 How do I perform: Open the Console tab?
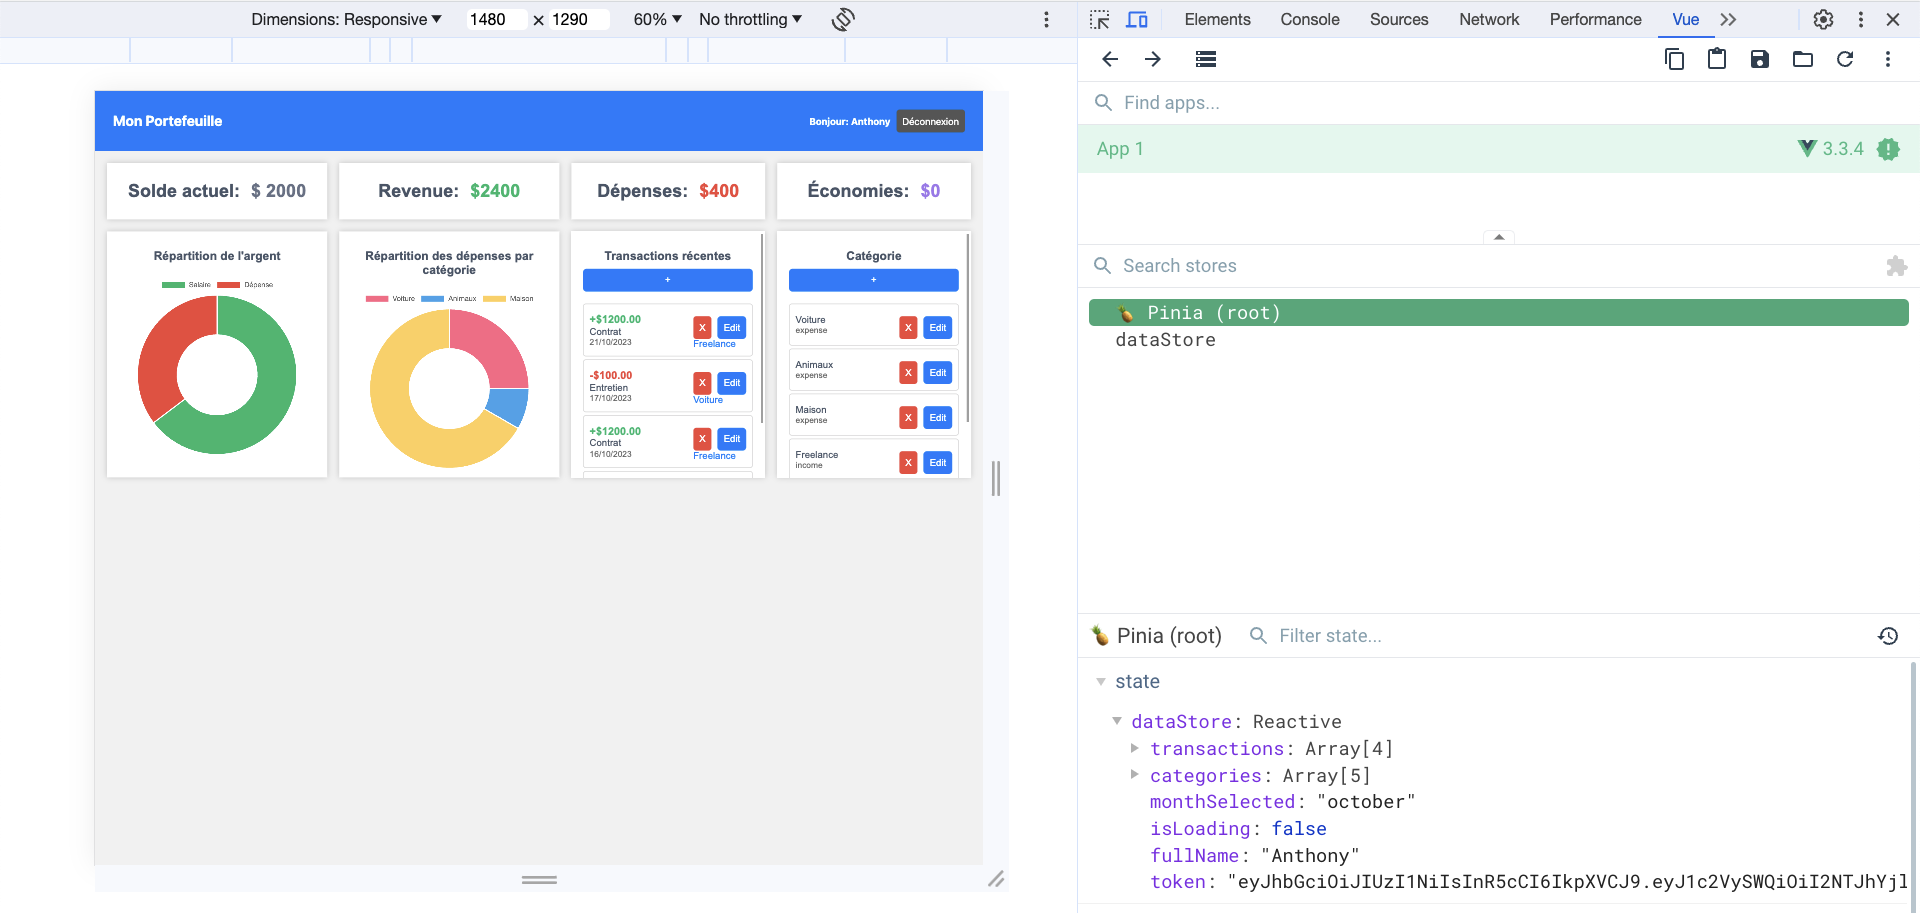pyautogui.click(x=1309, y=19)
